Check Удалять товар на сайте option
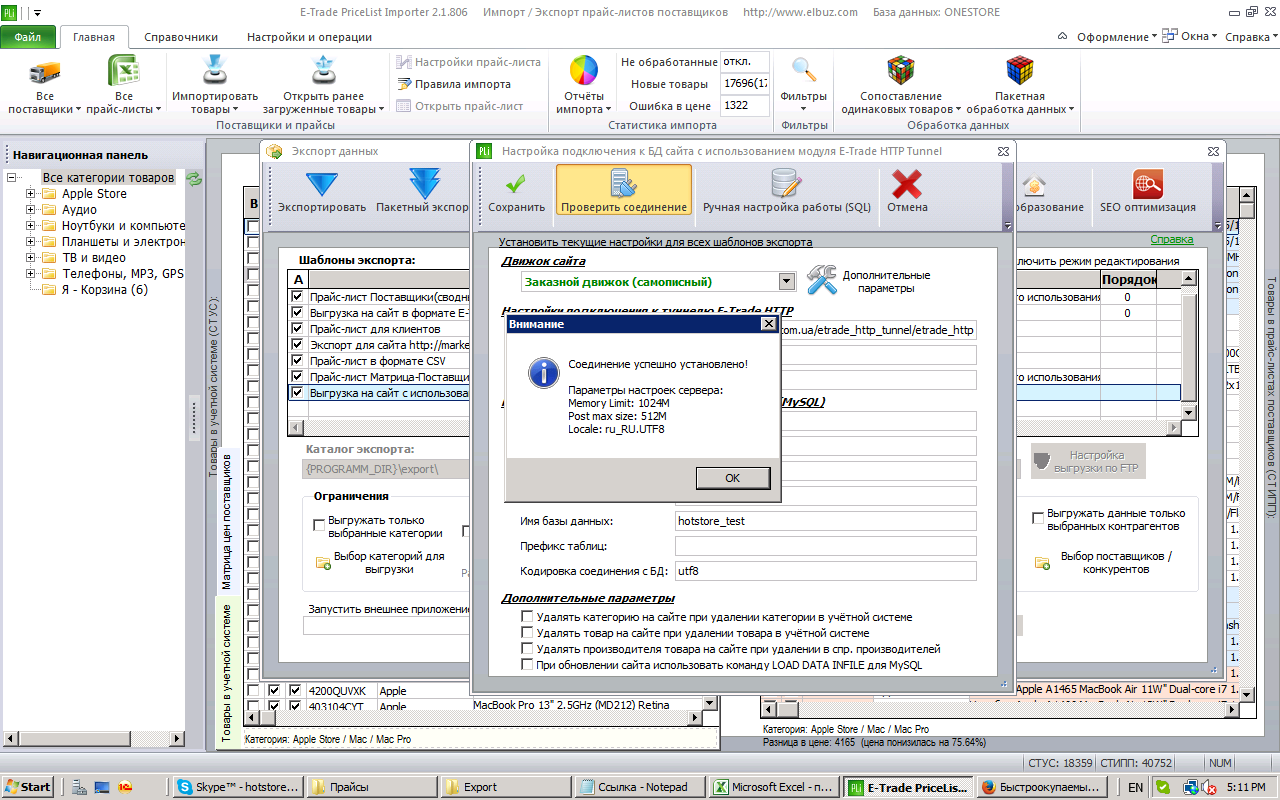 (x=527, y=633)
